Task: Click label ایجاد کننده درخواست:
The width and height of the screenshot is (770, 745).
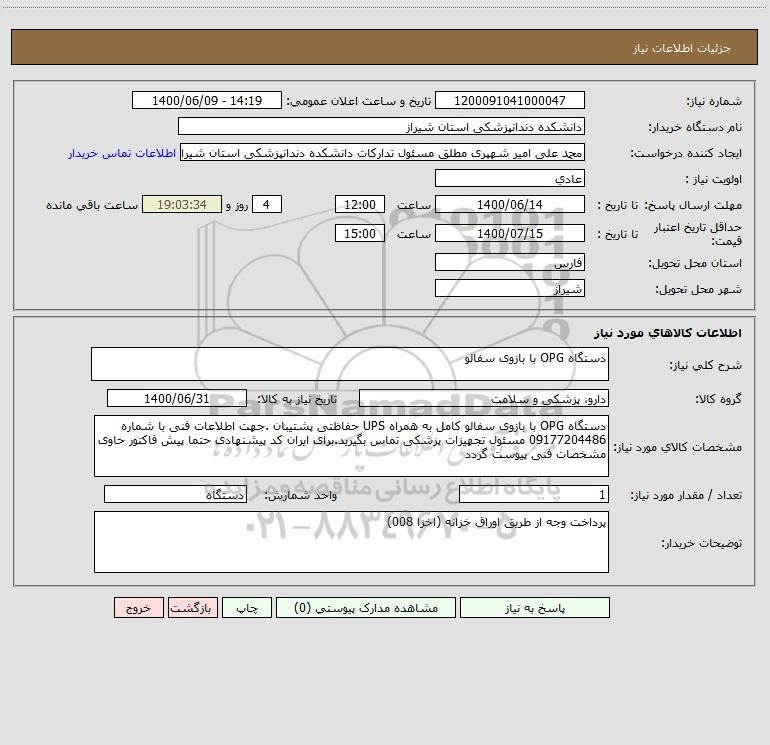Action: point(686,153)
